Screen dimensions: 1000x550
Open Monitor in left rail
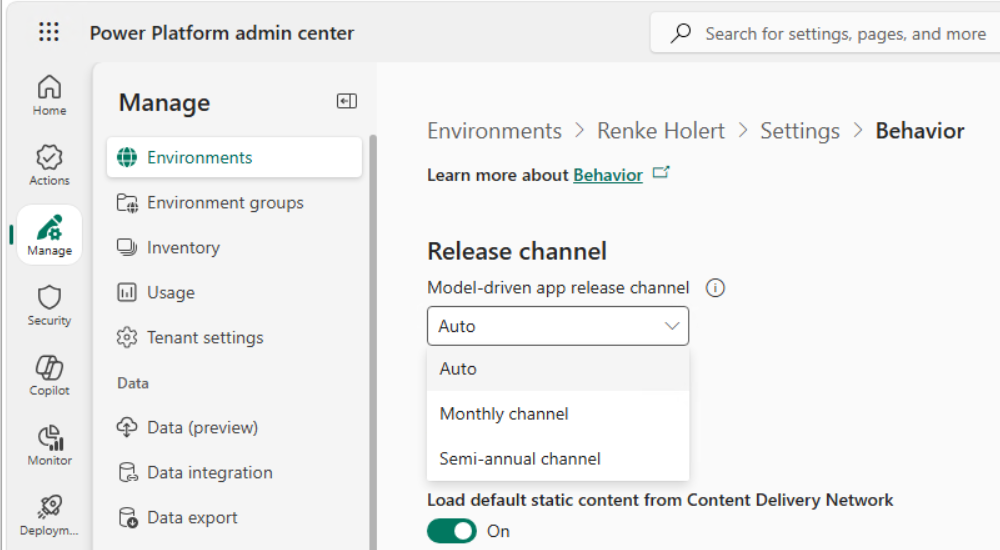click(49, 445)
